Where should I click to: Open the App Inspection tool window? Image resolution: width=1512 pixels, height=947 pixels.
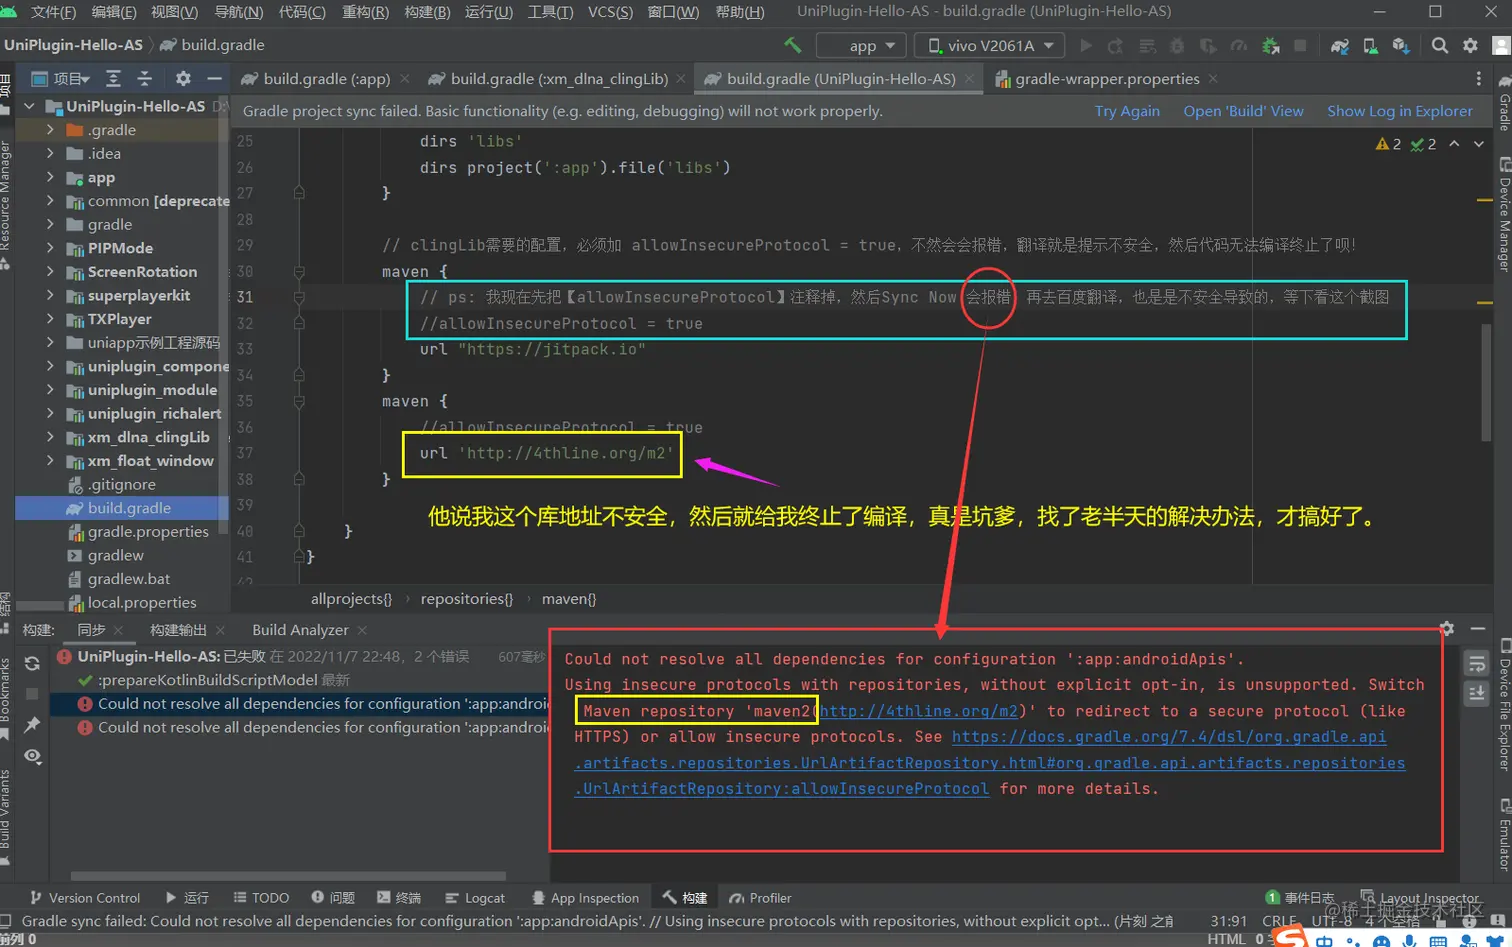tap(585, 898)
